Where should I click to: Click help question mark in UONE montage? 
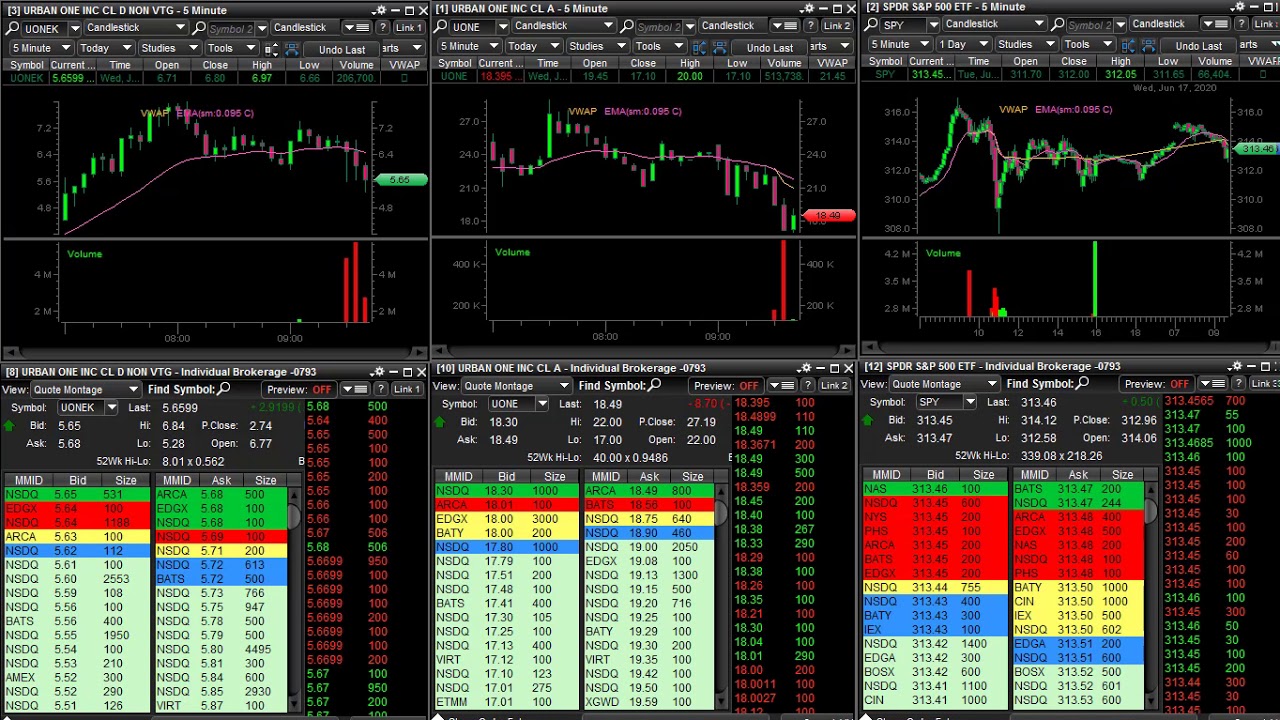click(x=808, y=385)
